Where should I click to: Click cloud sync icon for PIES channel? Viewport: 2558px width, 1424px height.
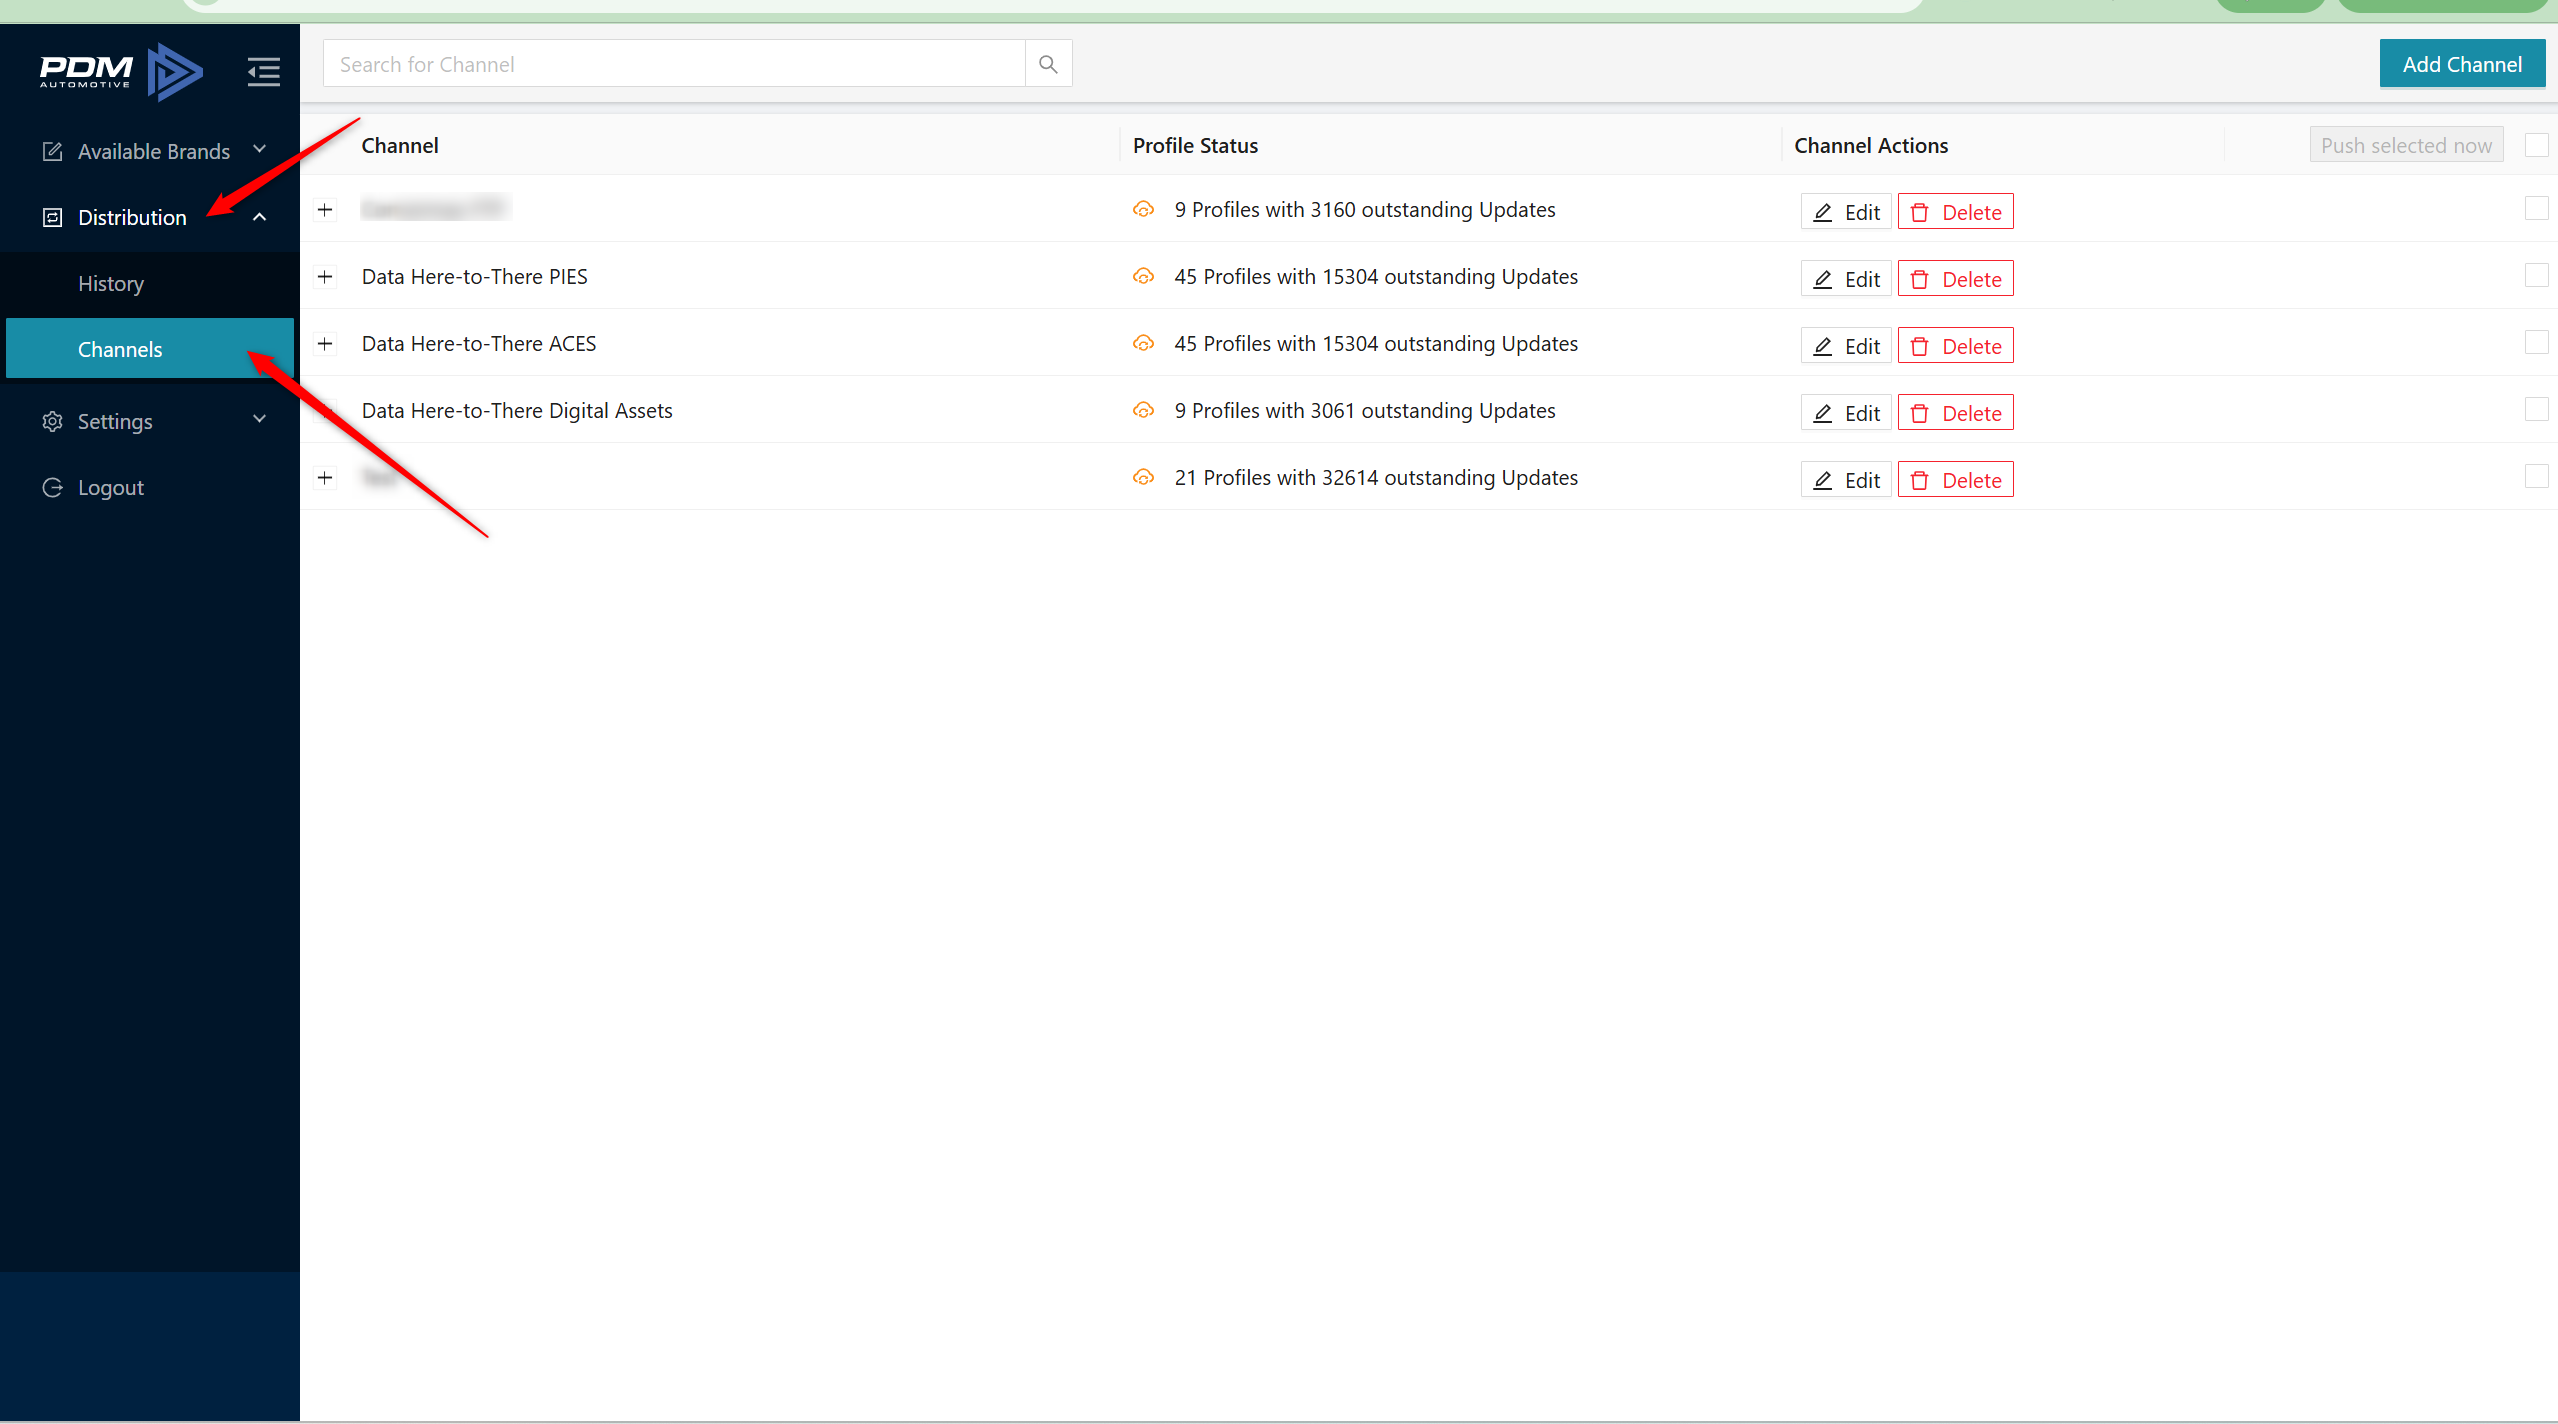[1143, 276]
